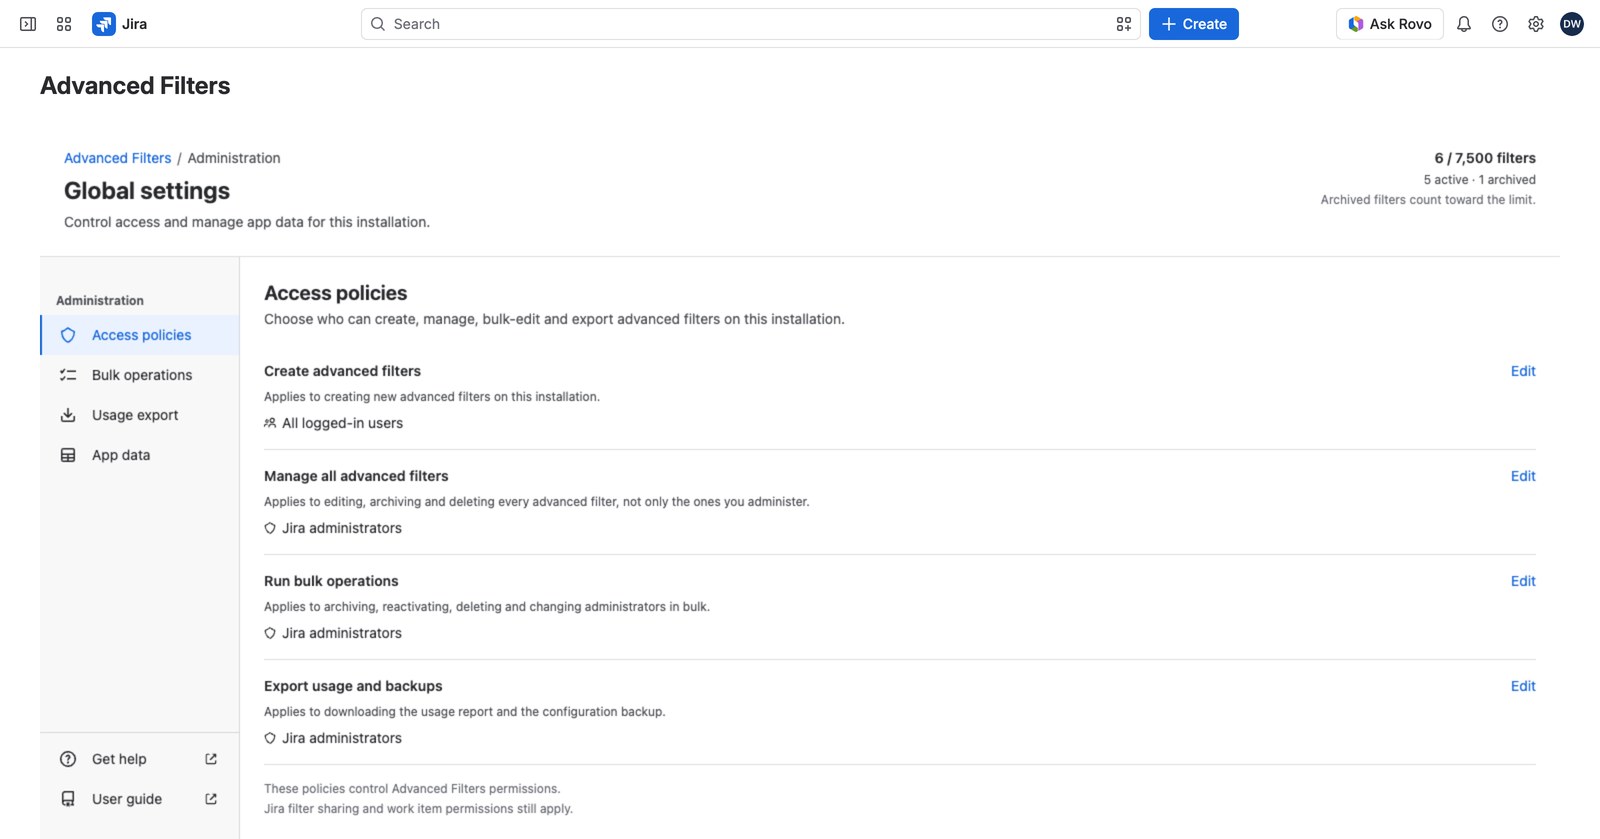The width and height of the screenshot is (1600, 839).
Task: Edit the Export usage and backups policy
Action: (1523, 686)
